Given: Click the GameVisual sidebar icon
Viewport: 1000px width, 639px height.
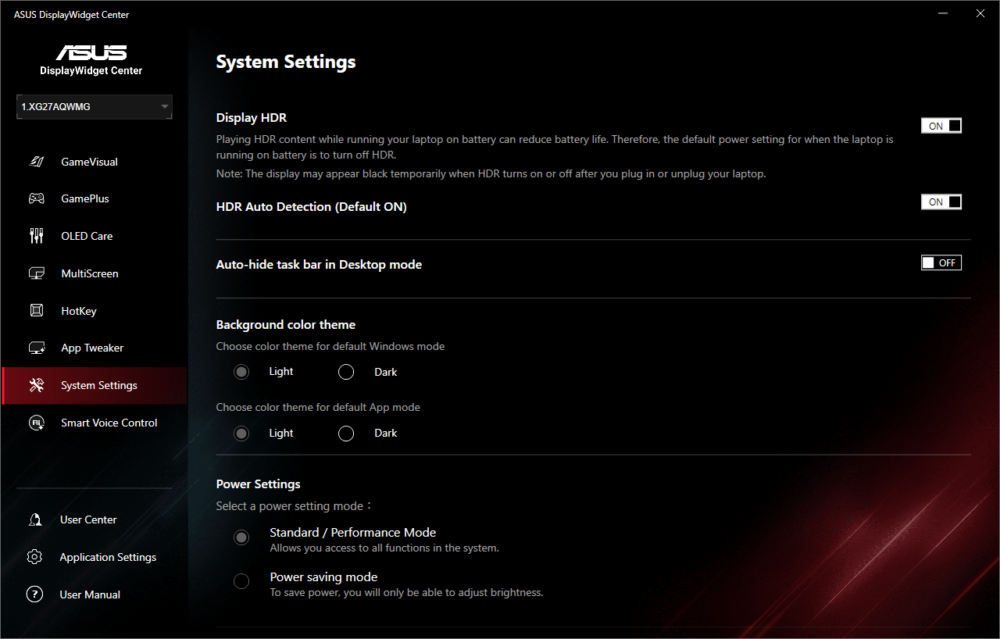Looking at the screenshot, I should (37, 162).
